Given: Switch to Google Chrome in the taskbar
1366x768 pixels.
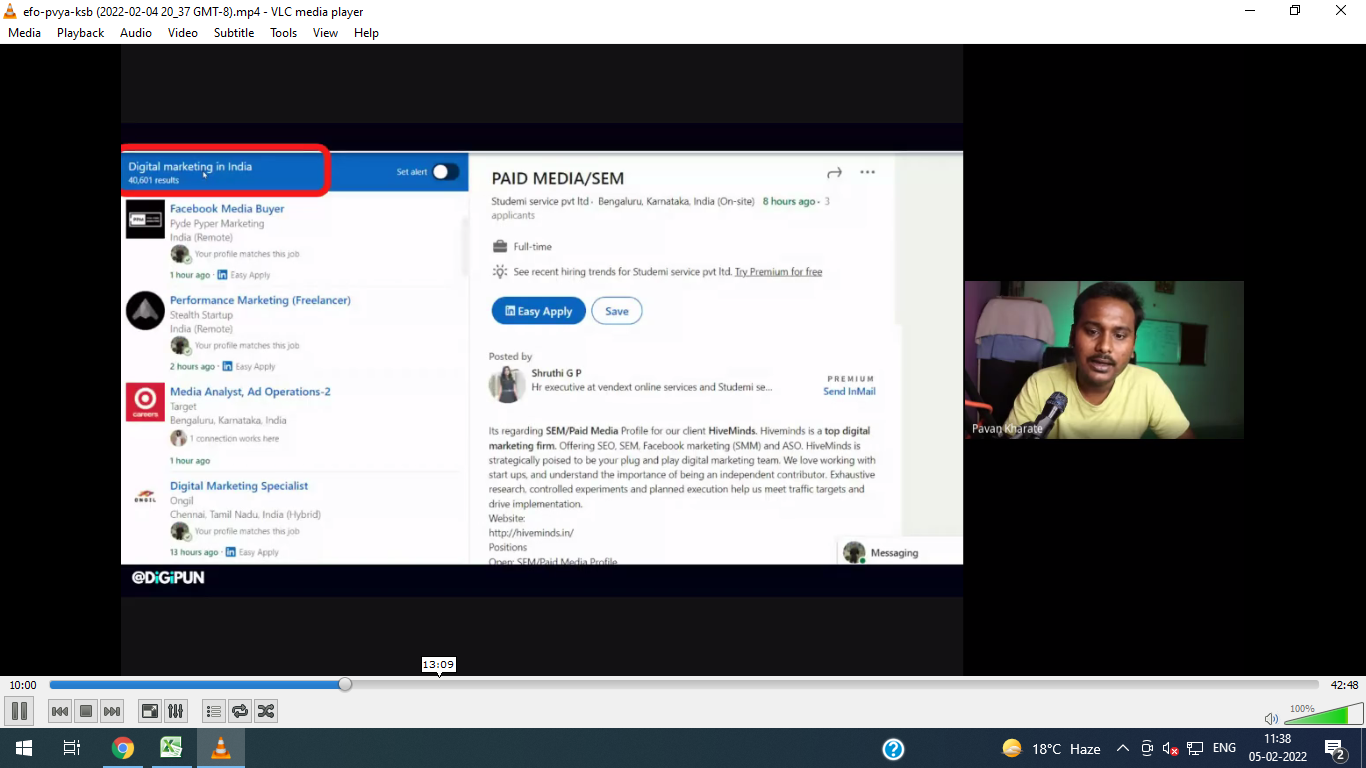Looking at the screenshot, I should (x=122, y=748).
